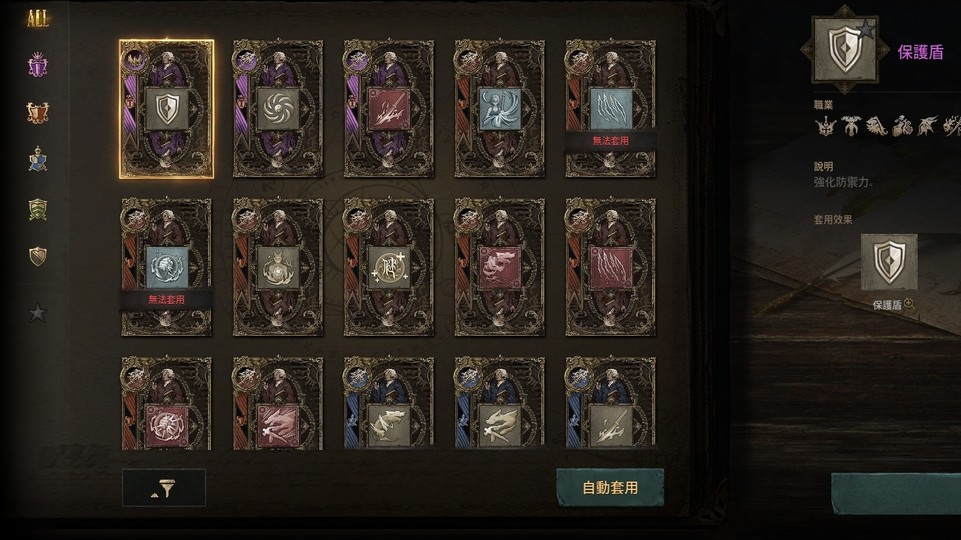
Task: Filter by red crest rarity icon
Action: pos(37,112)
